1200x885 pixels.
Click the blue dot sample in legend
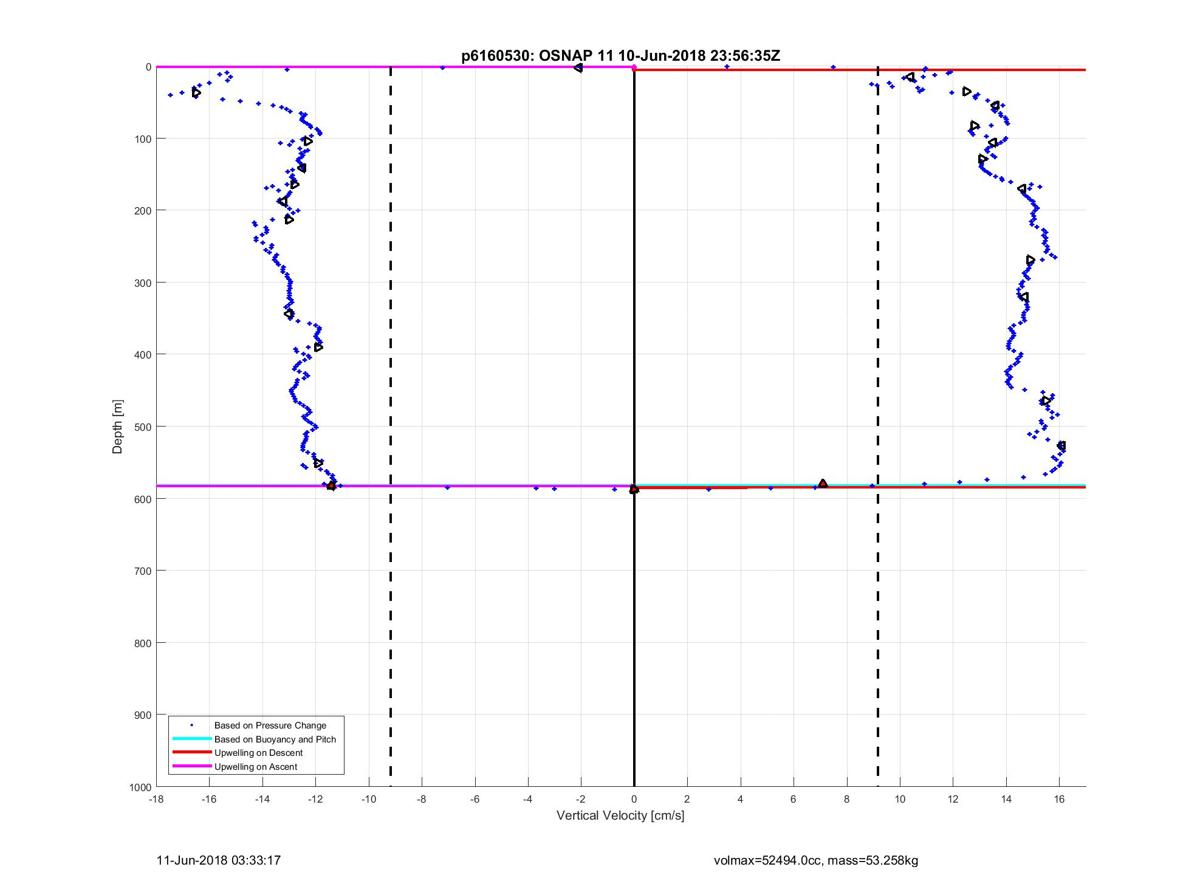tap(191, 725)
